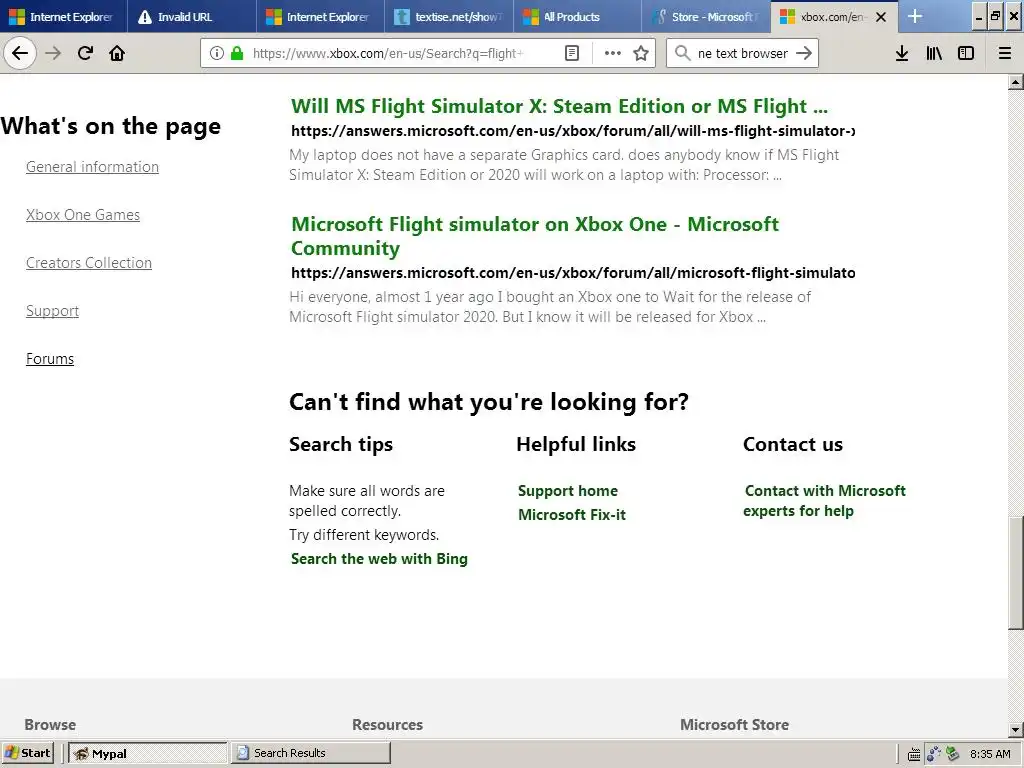Open the browser hamburger menu
This screenshot has width=1024, height=768.
pos(1004,54)
